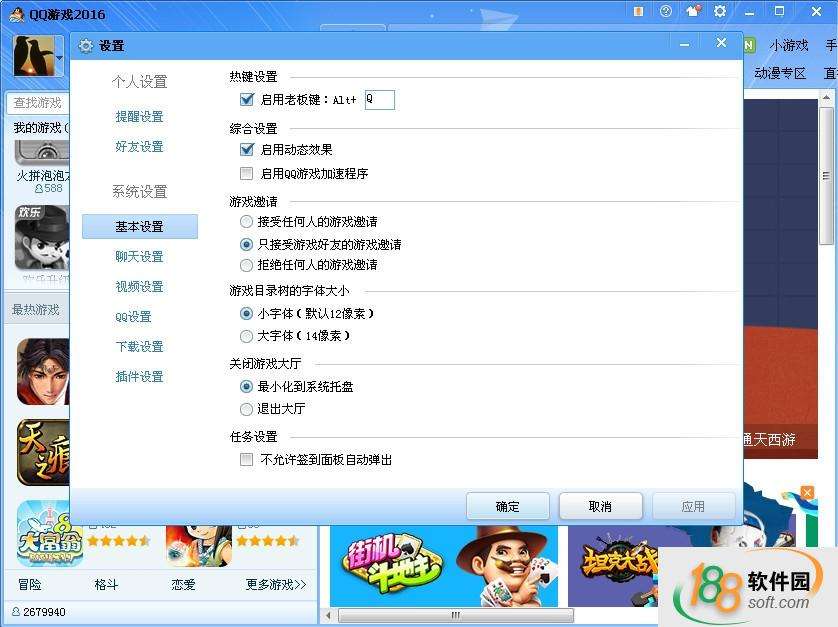This screenshot has height=627, width=838.
Task: Select 最小化到系统托盘 radio
Action: point(246,386)
